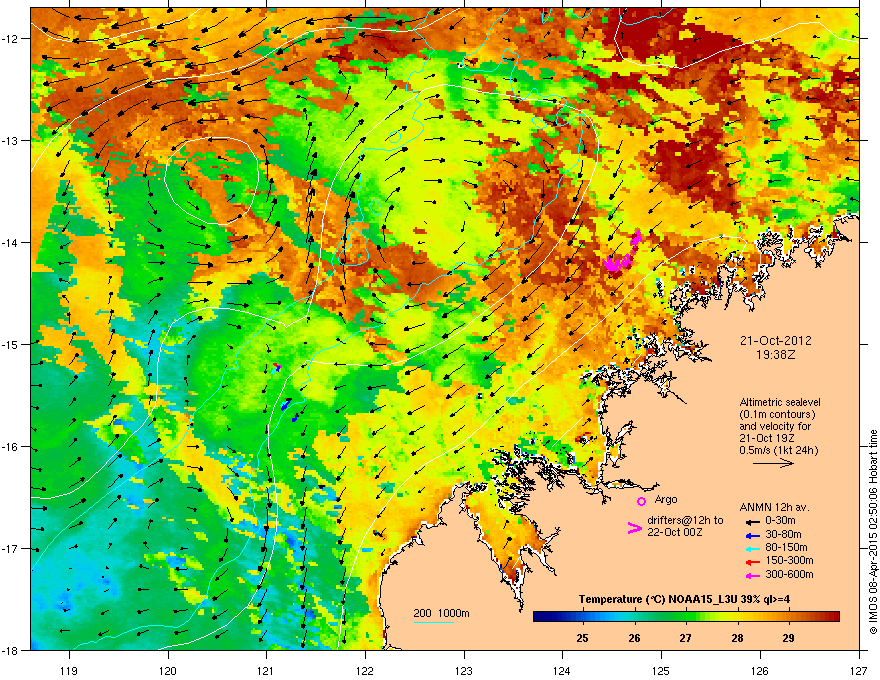Click the 126 longitude axis label

point(760,670)
